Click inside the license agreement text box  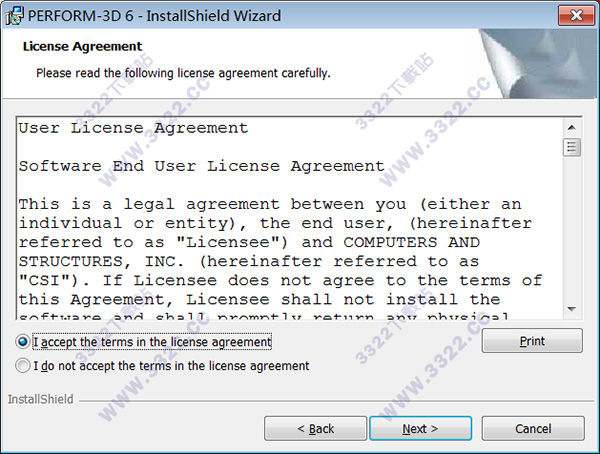(x=290, y=218)
